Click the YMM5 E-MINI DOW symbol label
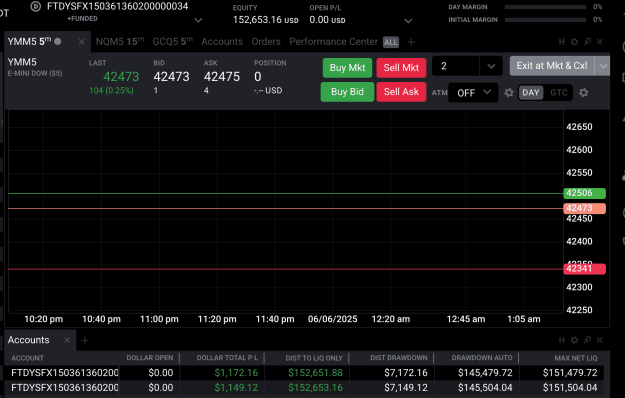Screen dimensions: 625x398 tap(35, 67)
